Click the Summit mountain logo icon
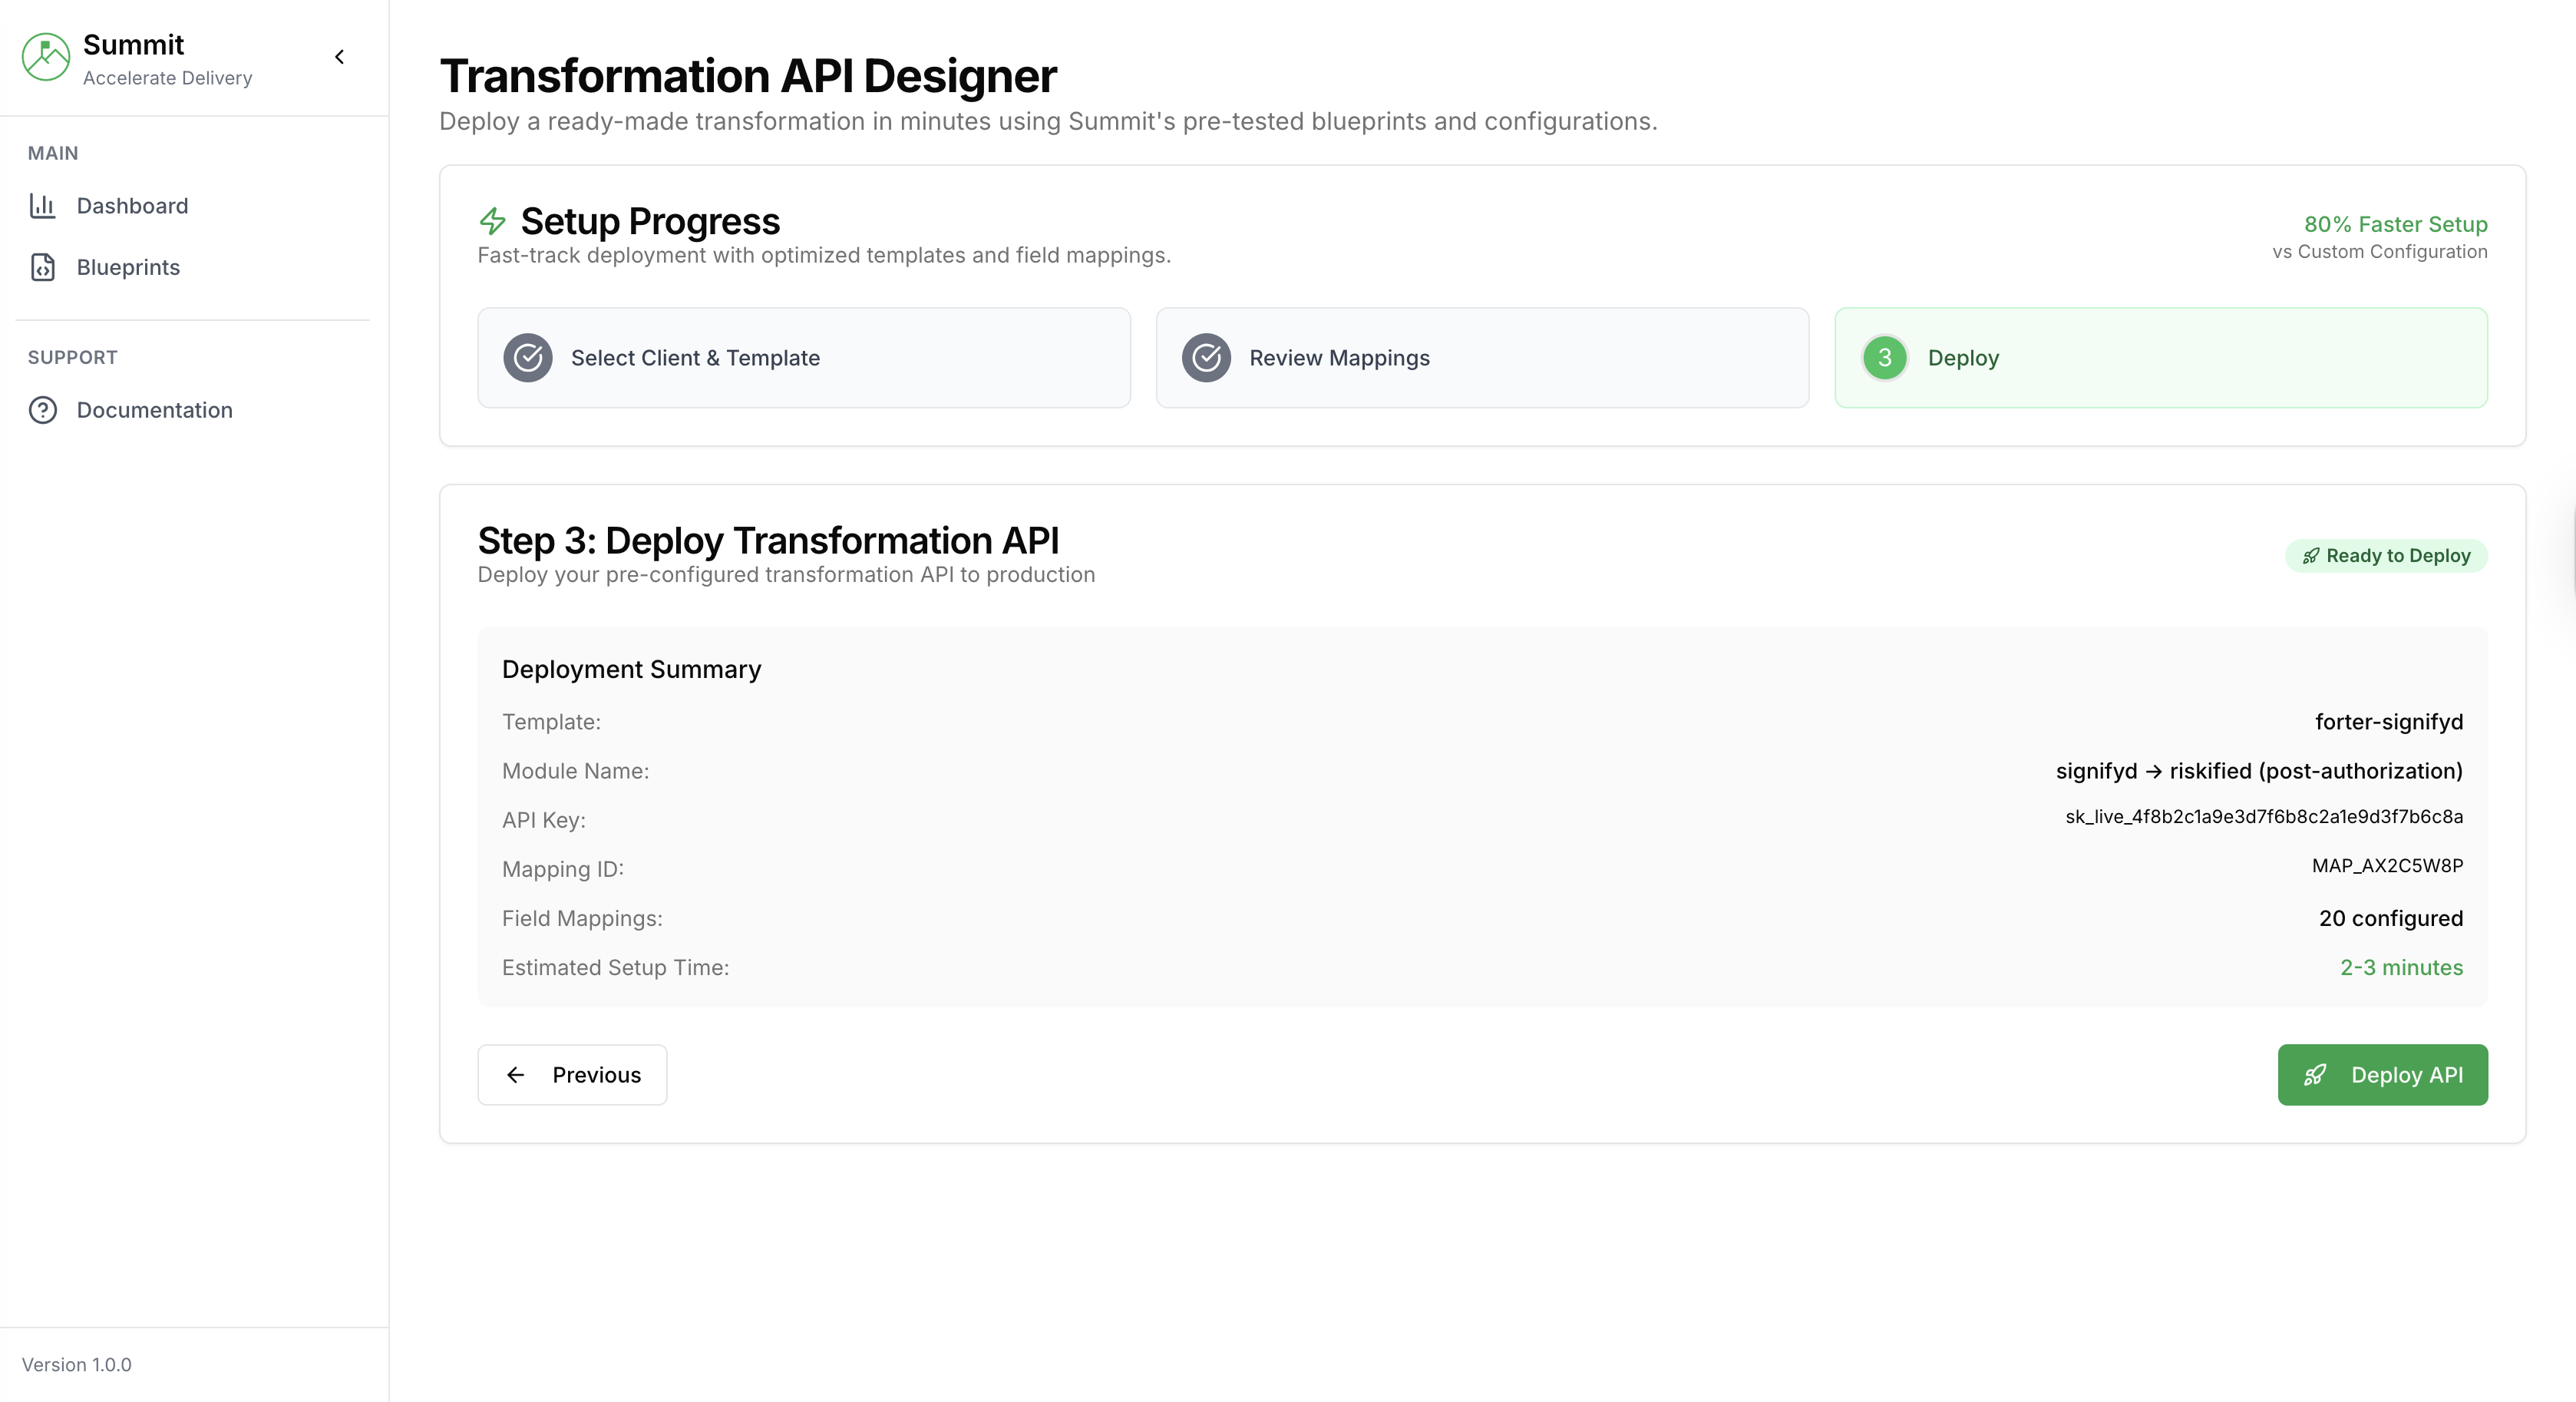This screenshot has height=1402, width=2576. click(46, 57)
